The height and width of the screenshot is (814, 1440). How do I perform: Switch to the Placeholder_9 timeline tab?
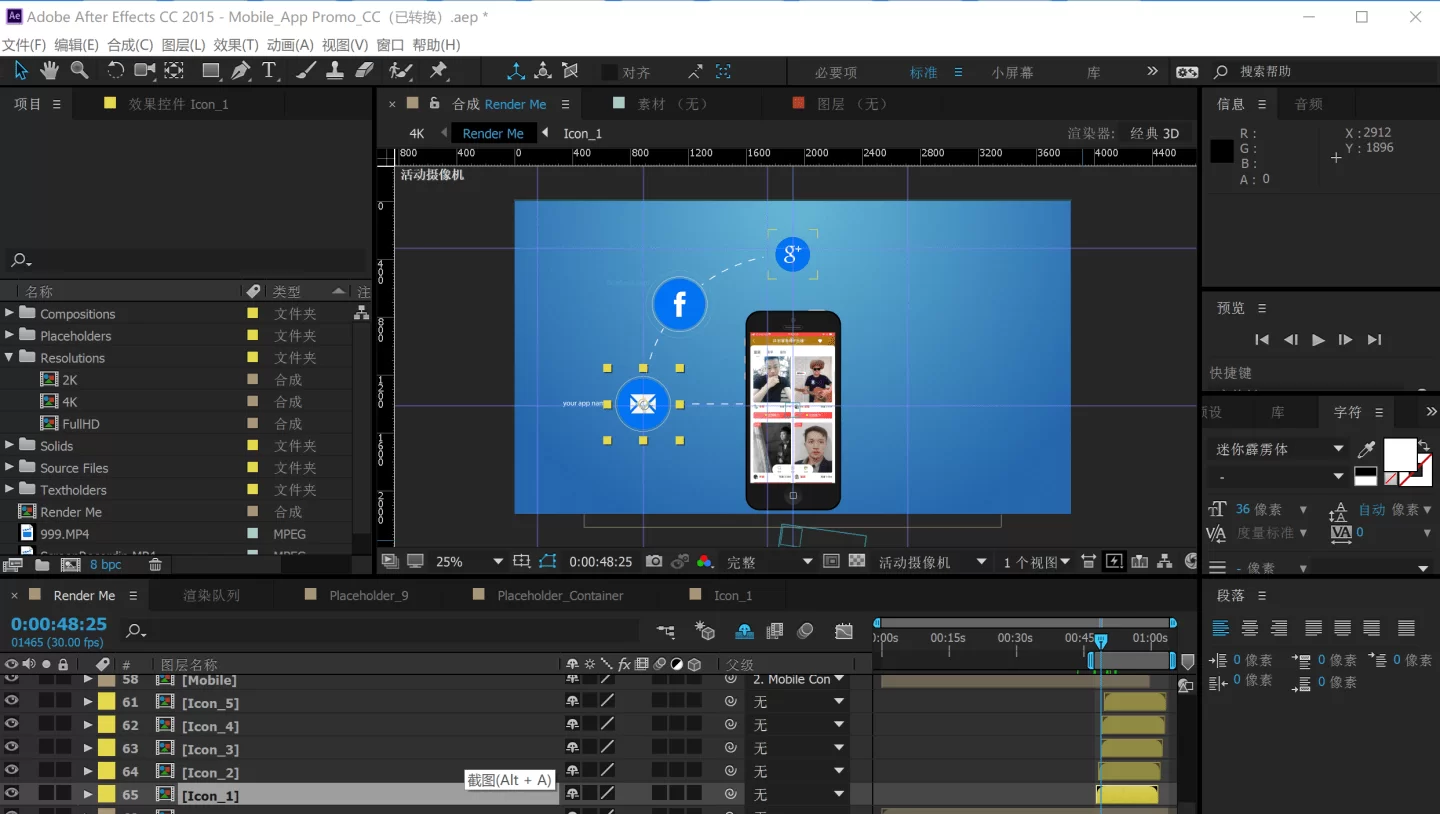click(368, 595)
